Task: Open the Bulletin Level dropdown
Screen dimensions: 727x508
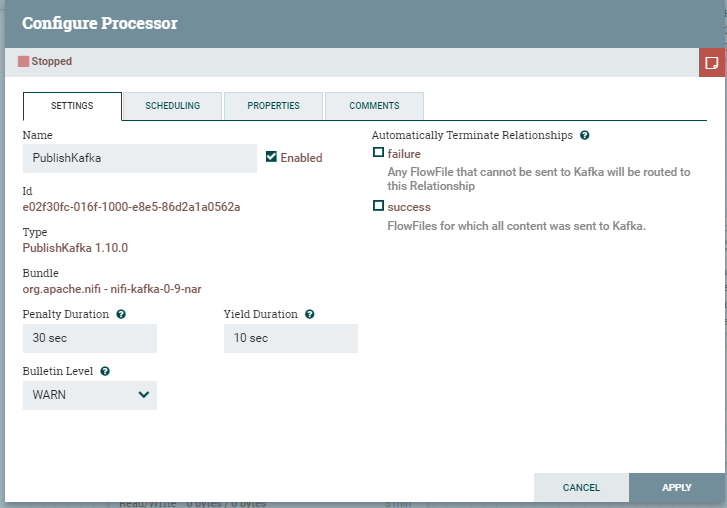Action: [x=89, y=395]
